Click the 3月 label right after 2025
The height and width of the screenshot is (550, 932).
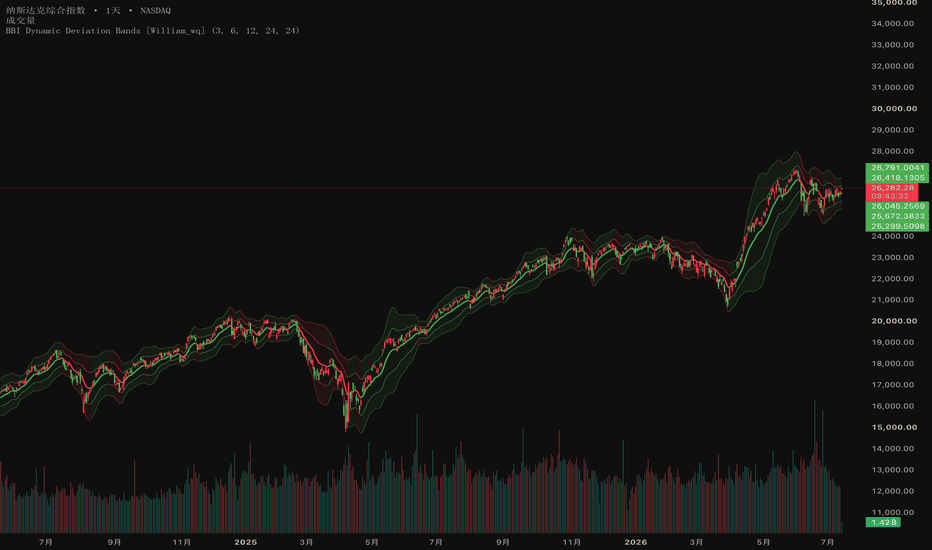306,542
